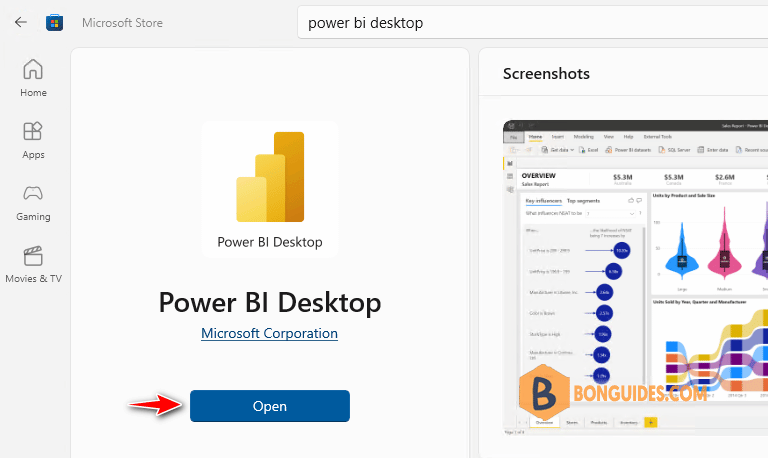Open the Apps section in sidebar
The width and height of the screenshot is (768, 458).
point(33,140)
